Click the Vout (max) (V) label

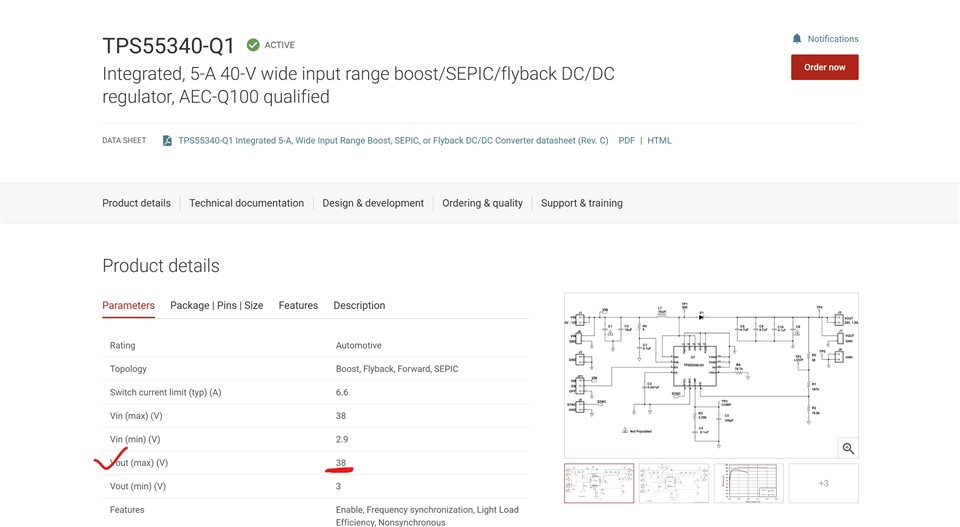[x=139, y=463]
